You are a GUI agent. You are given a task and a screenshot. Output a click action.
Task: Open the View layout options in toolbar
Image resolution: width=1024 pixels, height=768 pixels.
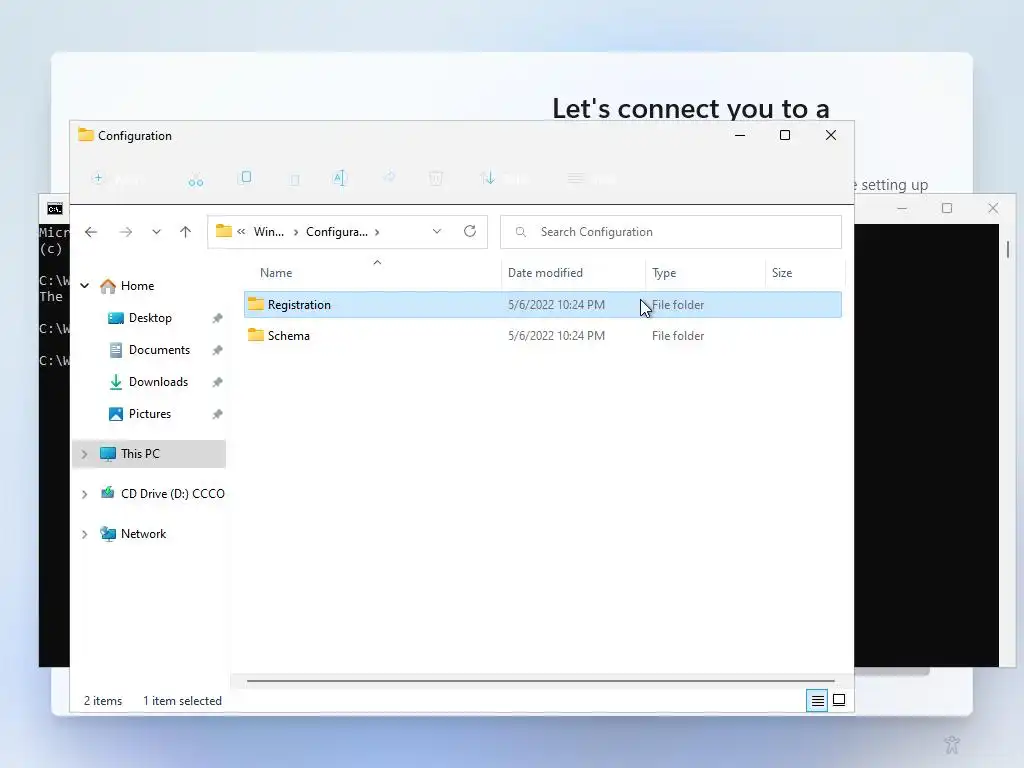click(591, 178)
